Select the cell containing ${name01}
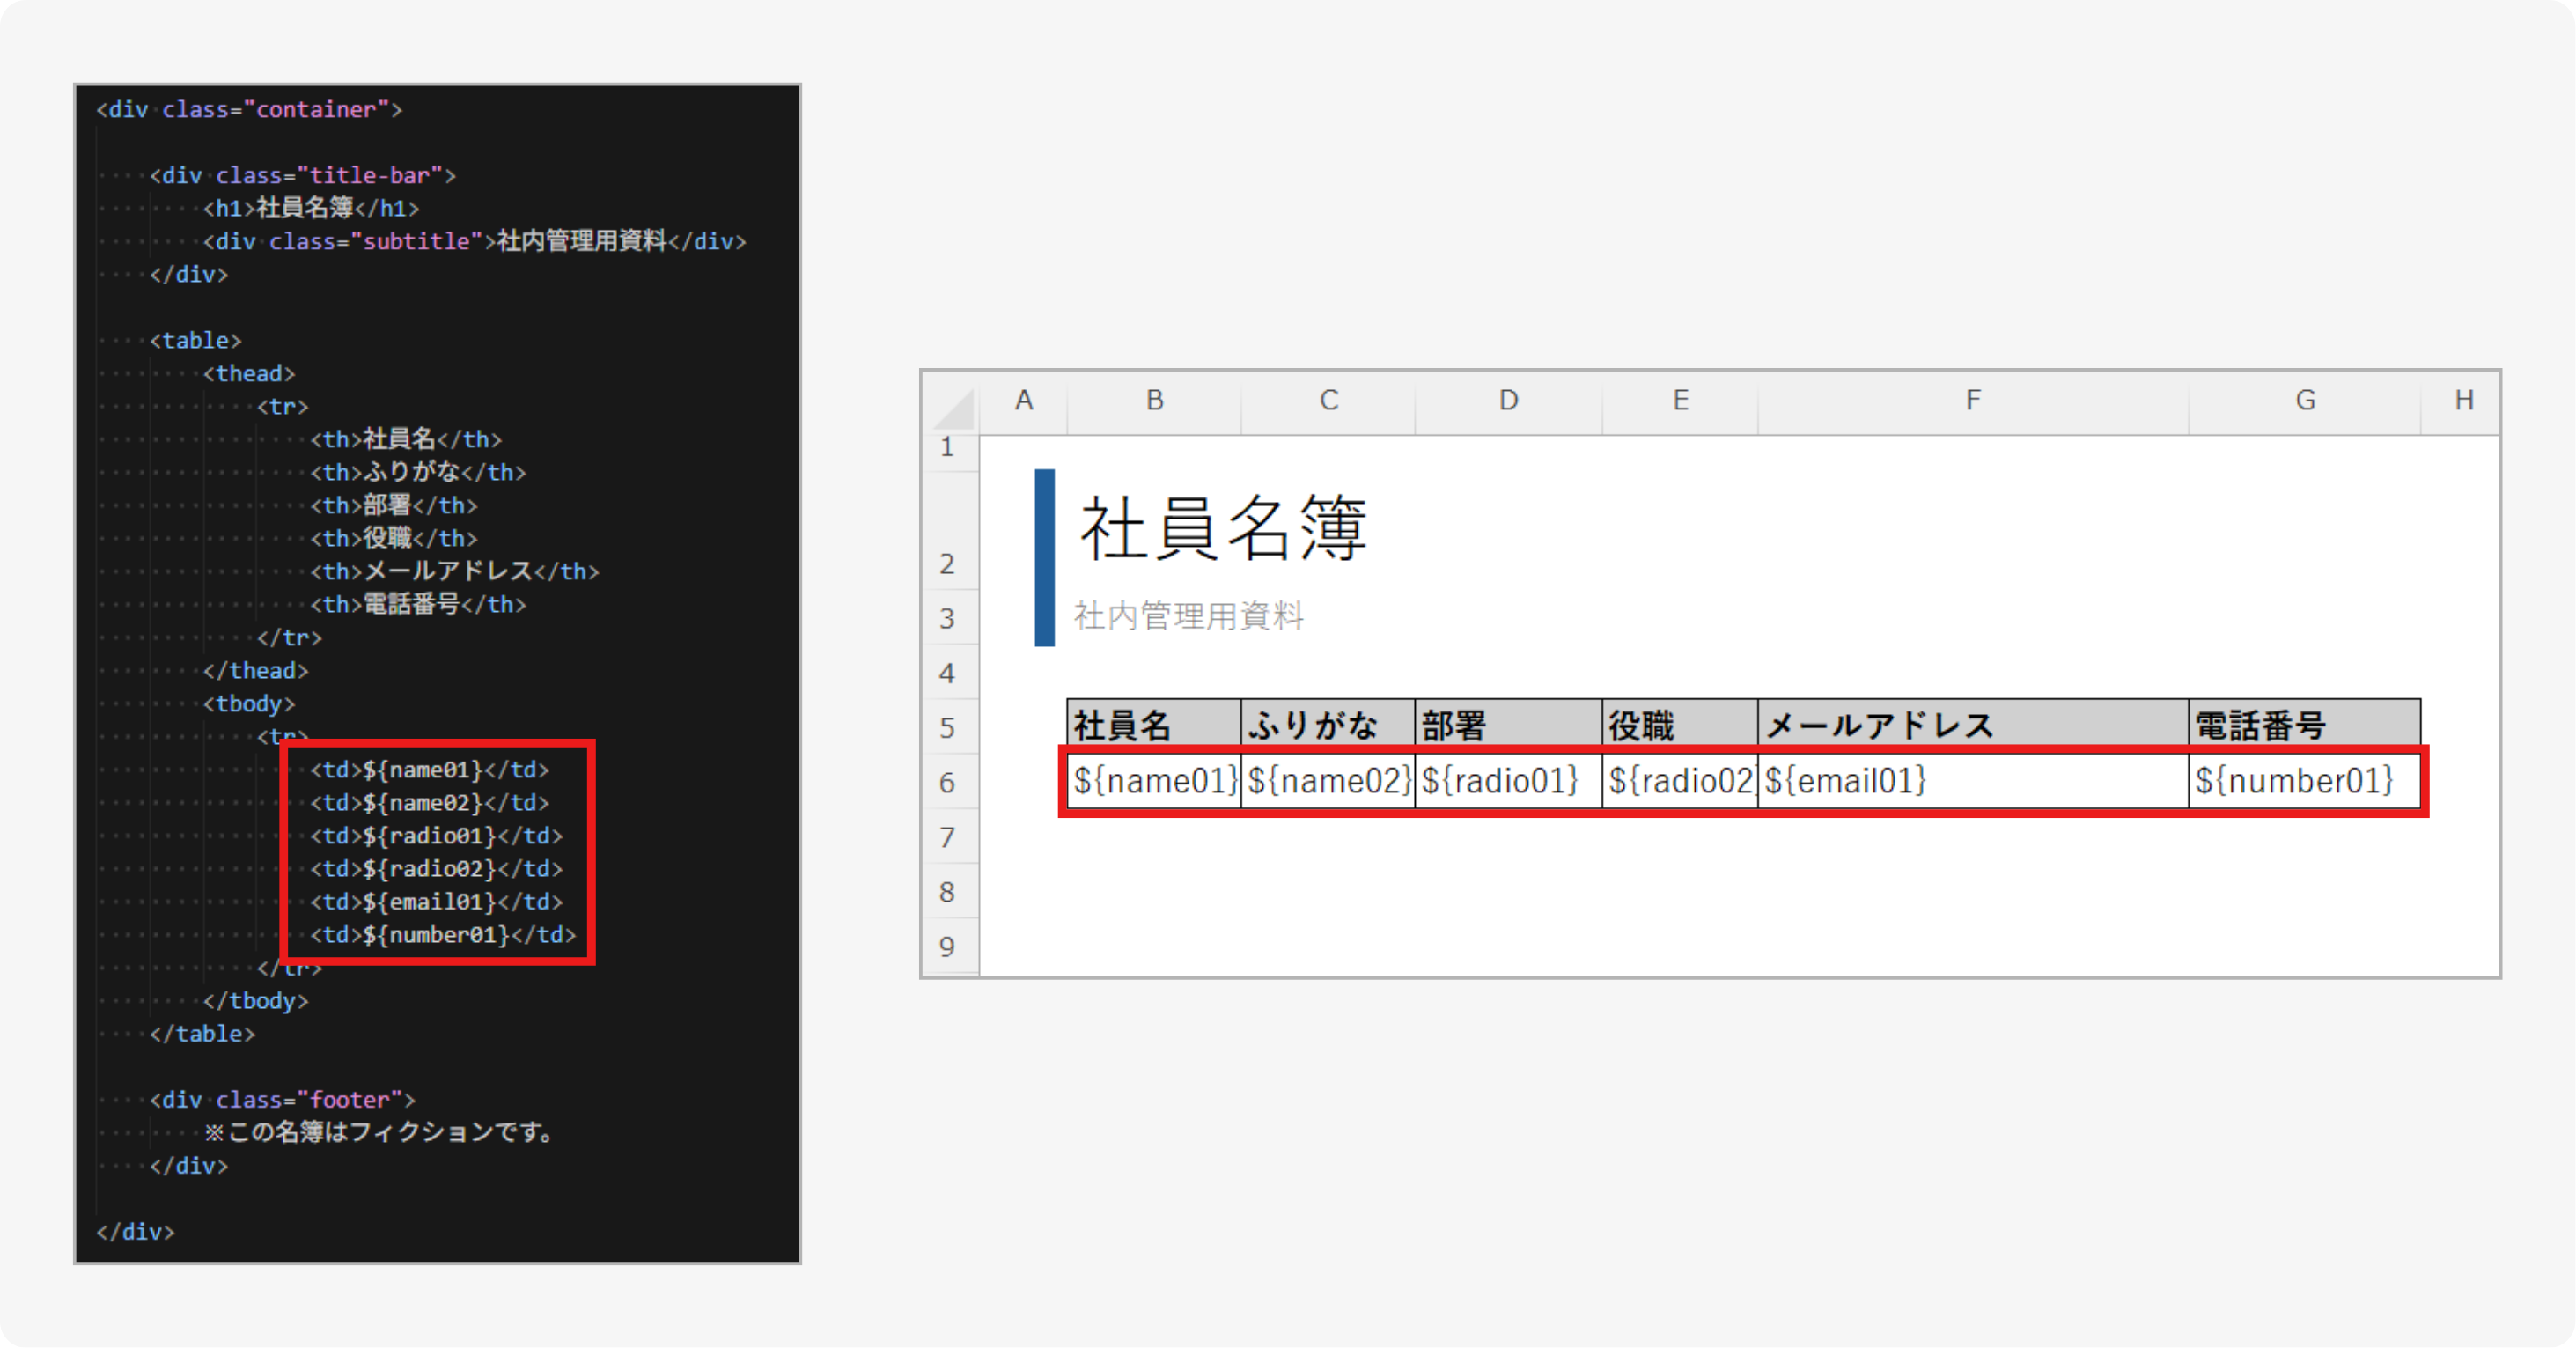Viewport: 2576px width, 1348px height. point(1152,781)
